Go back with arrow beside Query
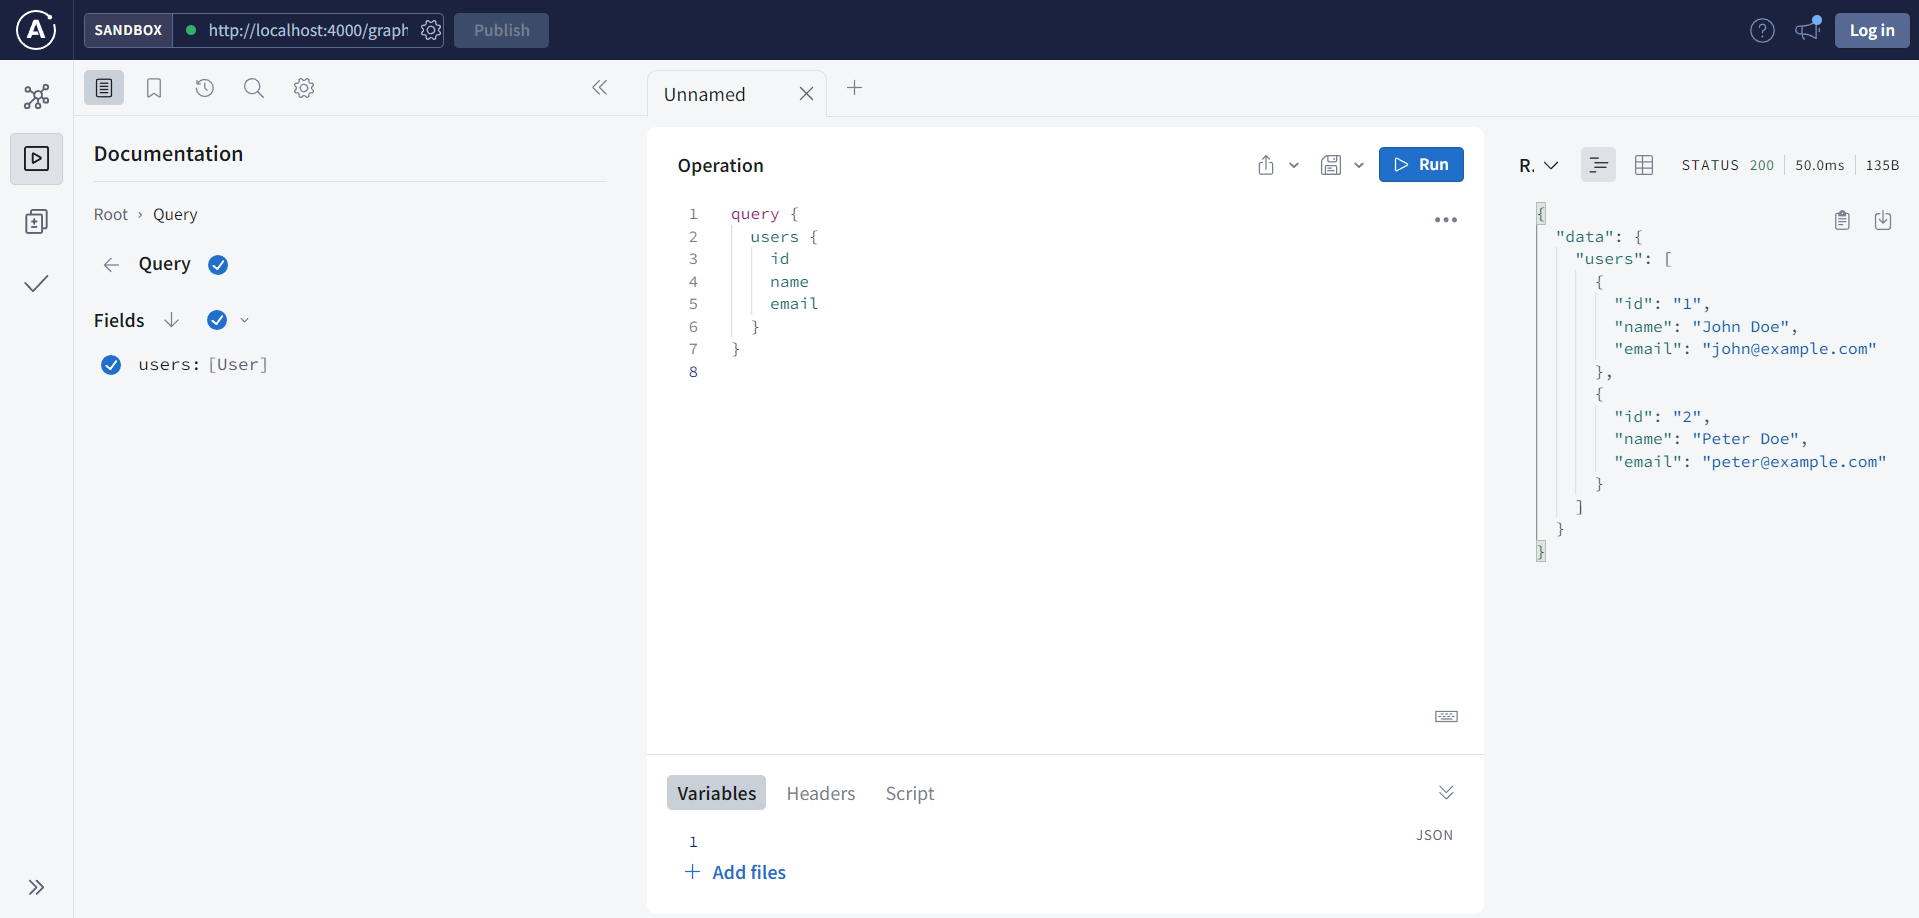This screenshot has height=918, width=1919. pyautogui.click(x=111, y=264)
